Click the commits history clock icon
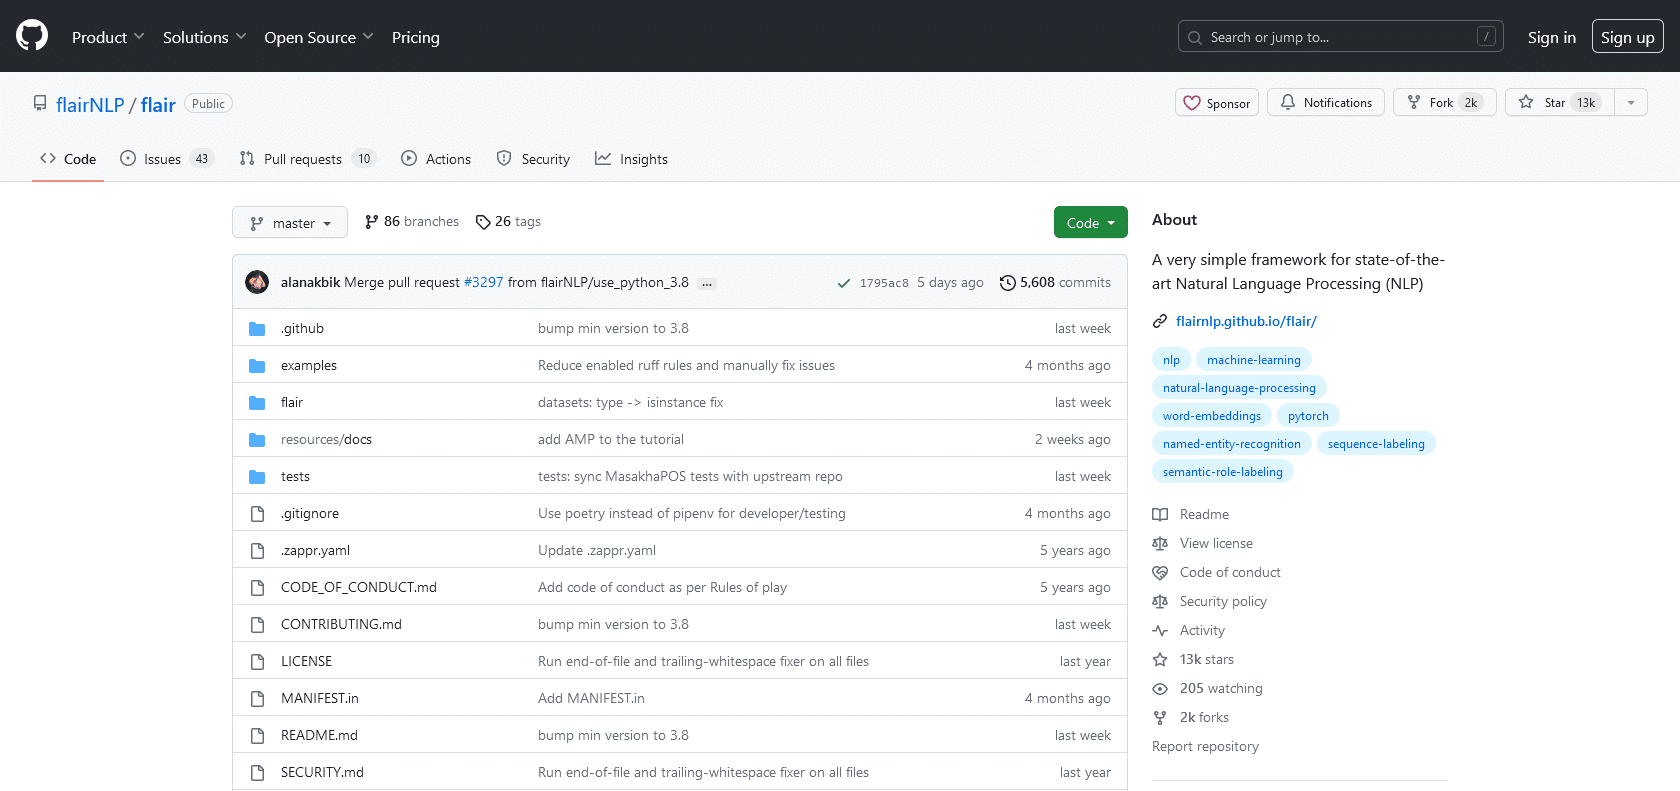This screenshot has width=1680, height=791. tap(1008, 283)
